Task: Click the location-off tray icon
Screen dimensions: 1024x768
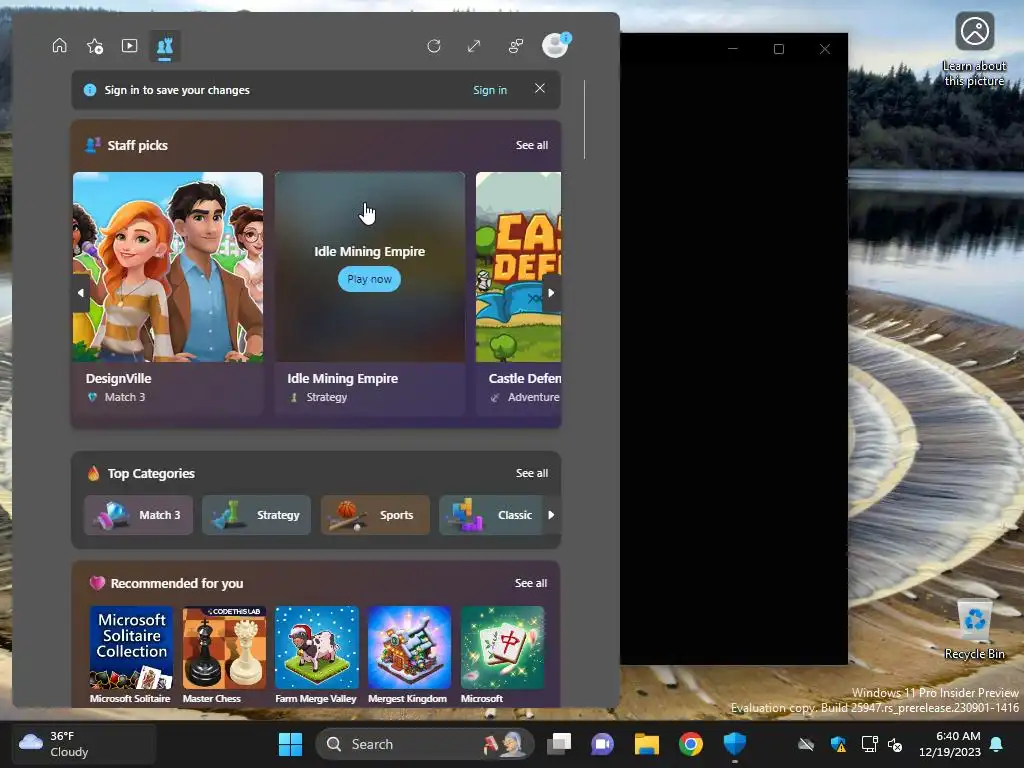Action: tap(806, 744)
